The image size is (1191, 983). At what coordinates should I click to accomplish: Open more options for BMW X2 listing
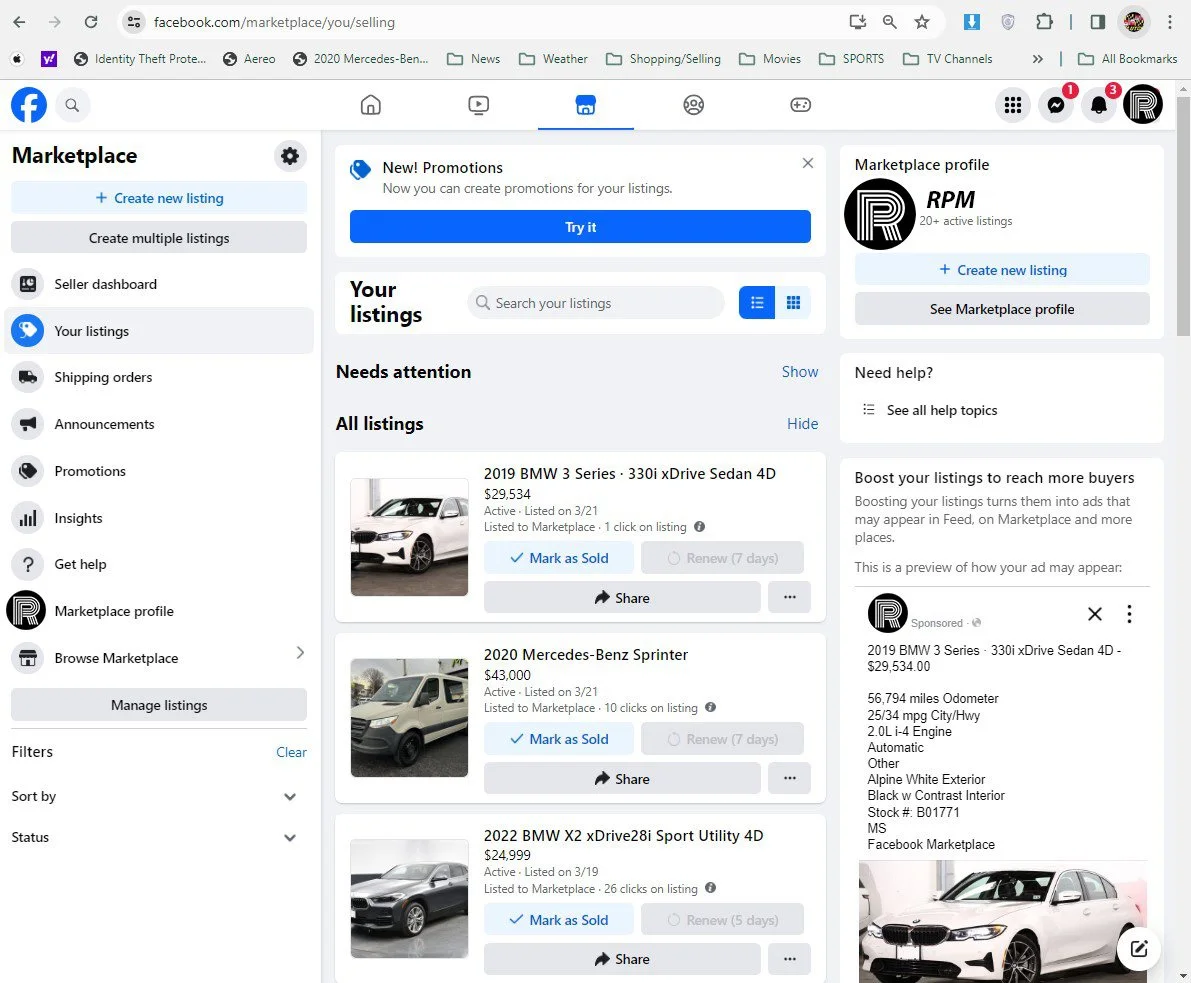(790, 959)
